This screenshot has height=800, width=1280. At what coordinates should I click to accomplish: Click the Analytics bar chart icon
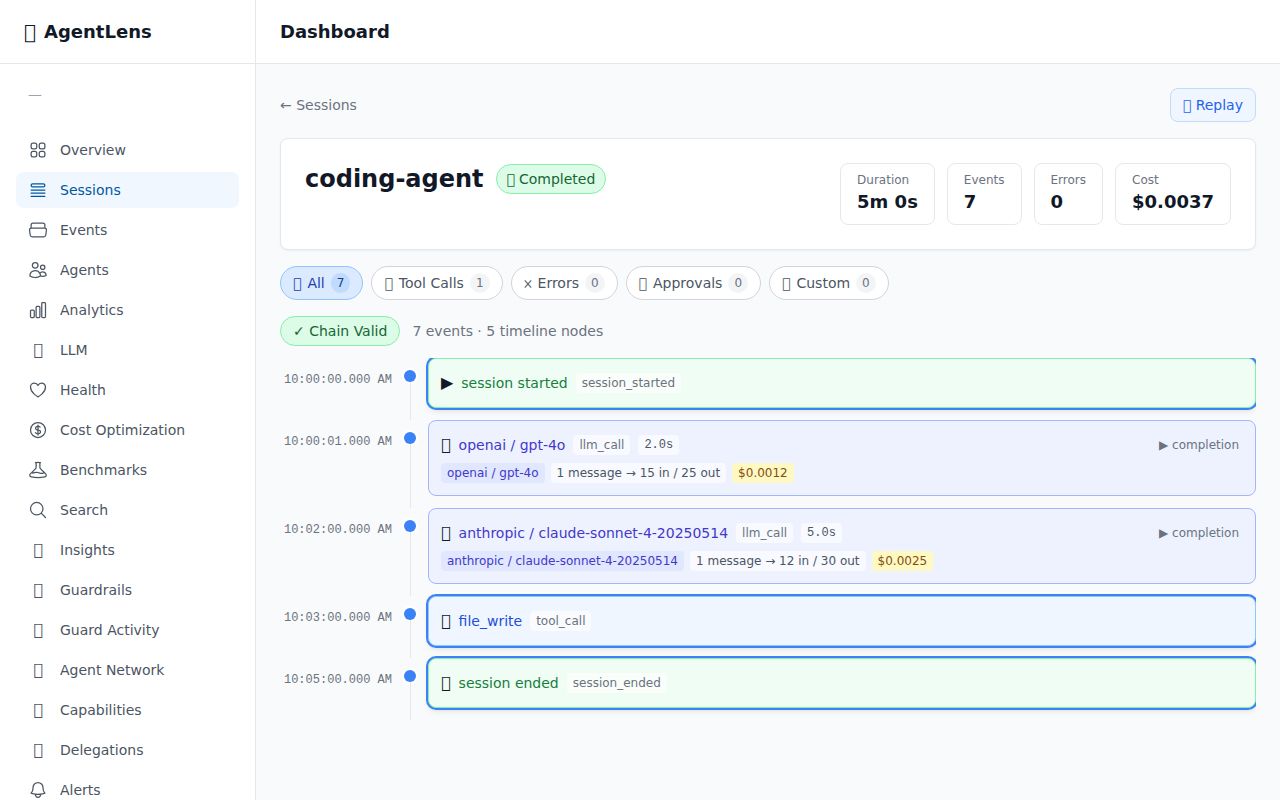tap(38, 310)
